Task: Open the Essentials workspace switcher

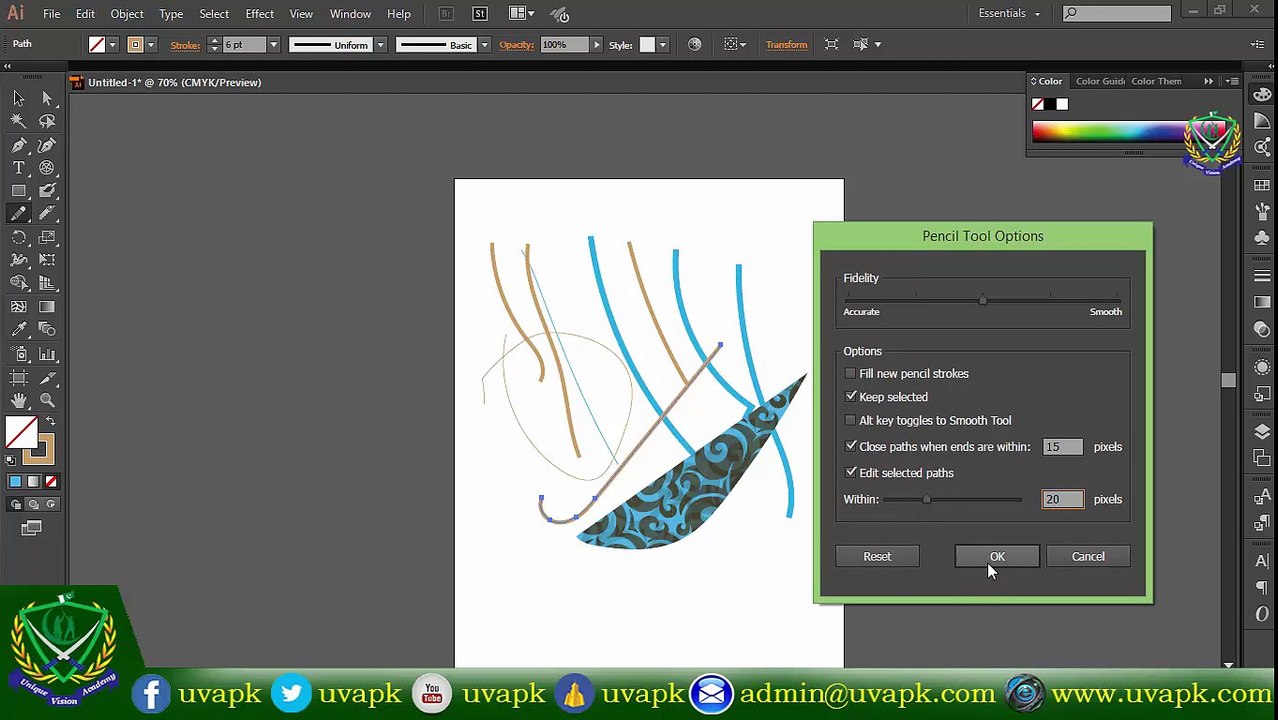Action: [1009, 13]
